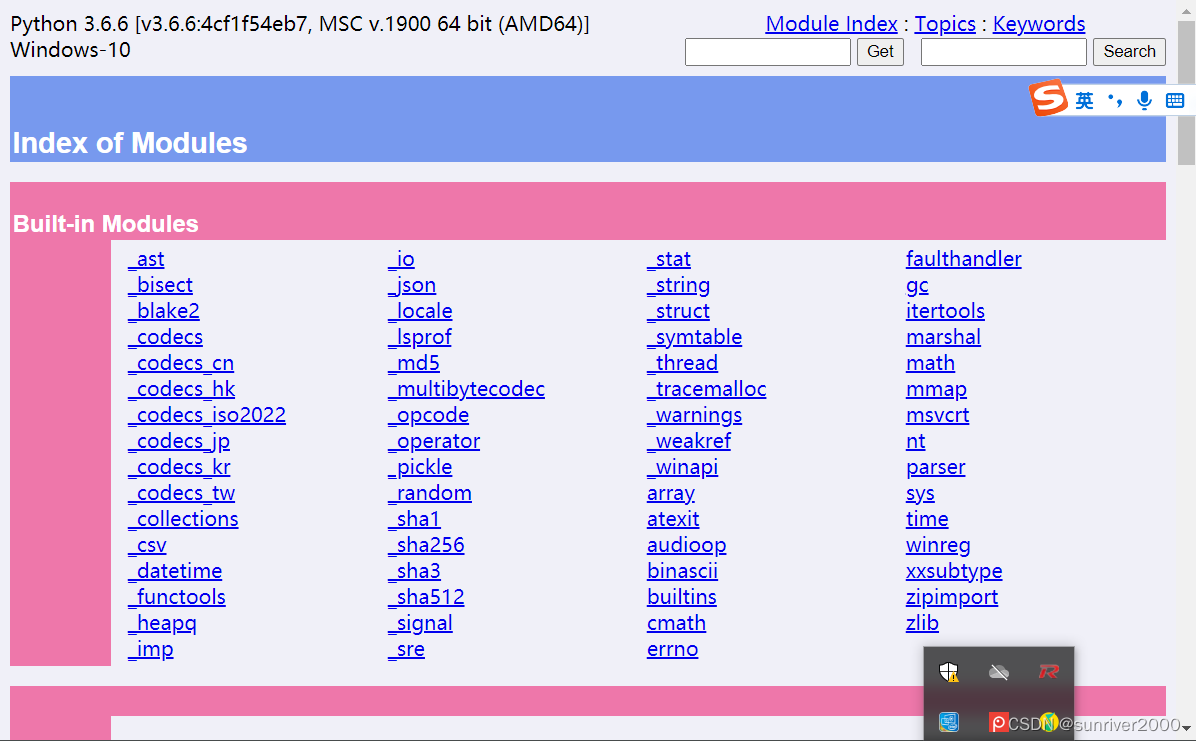
Task: Open the _codecs_jp module link
Action: pos(178,441)
